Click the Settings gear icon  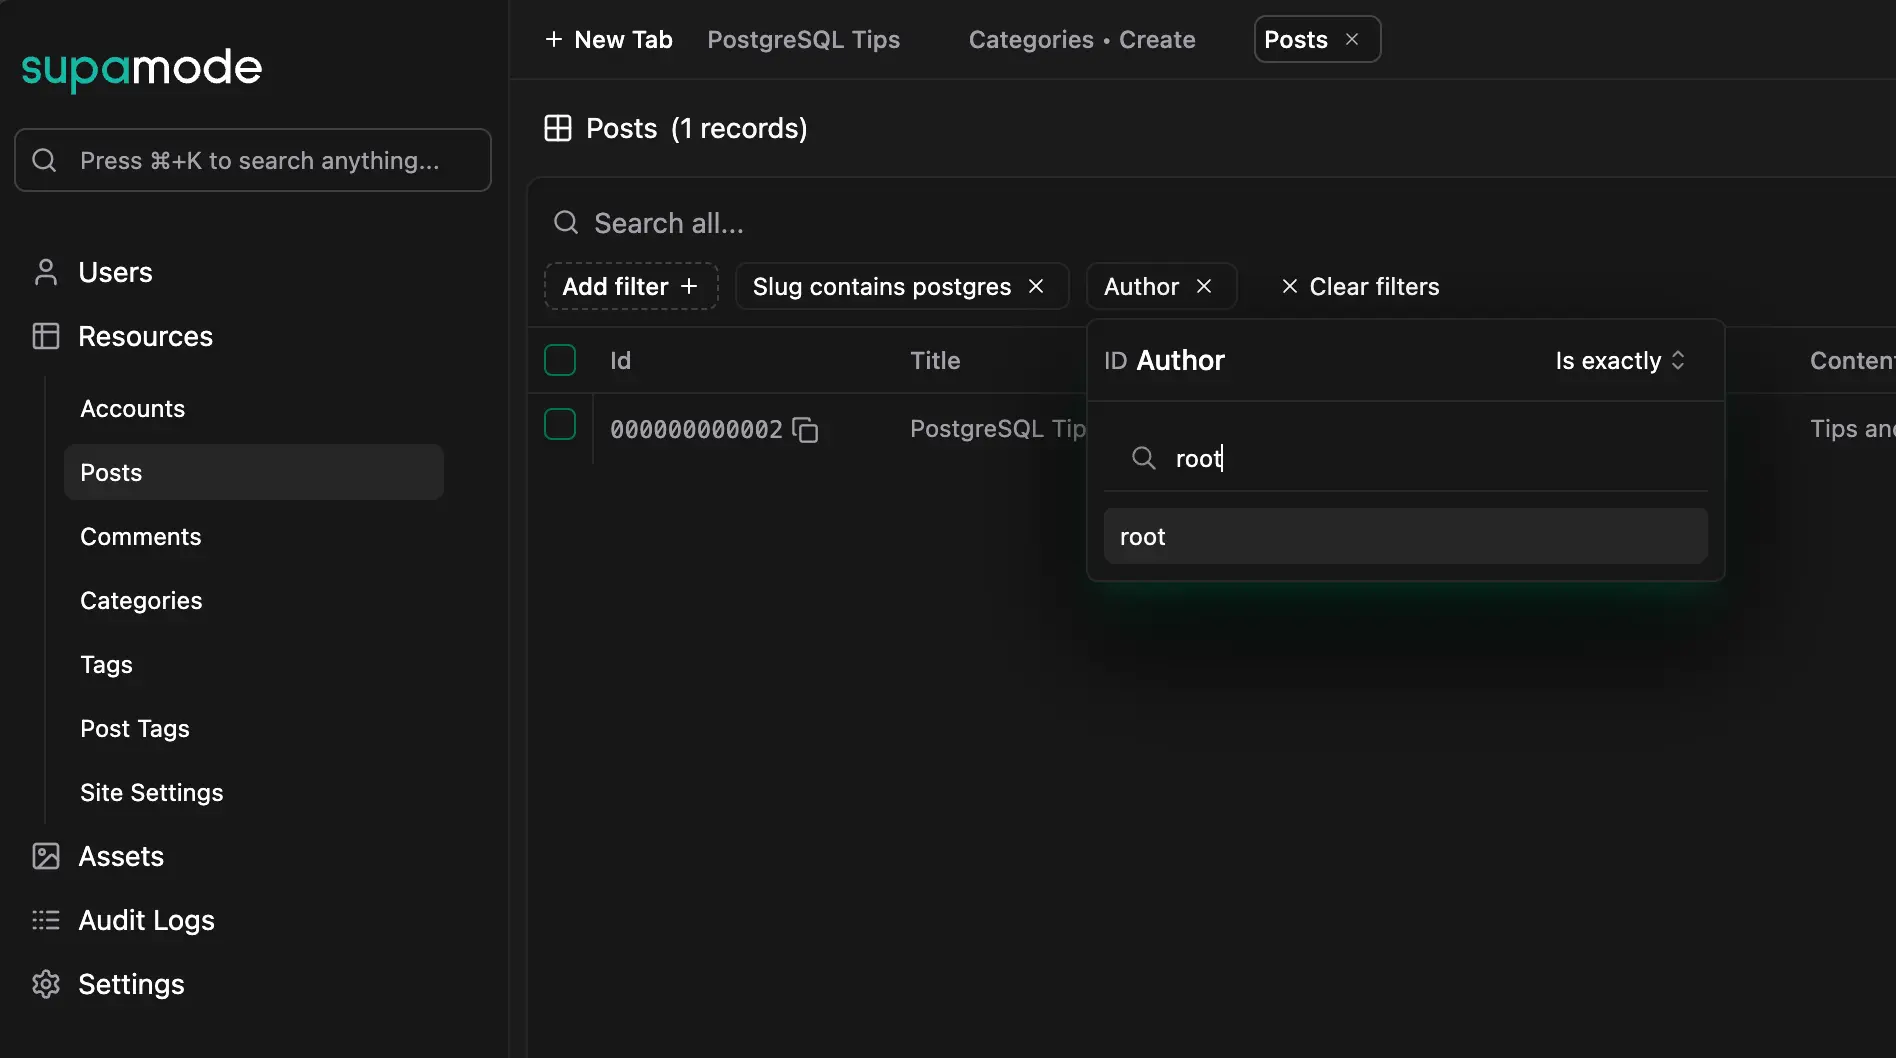click(x=46, y=984)
